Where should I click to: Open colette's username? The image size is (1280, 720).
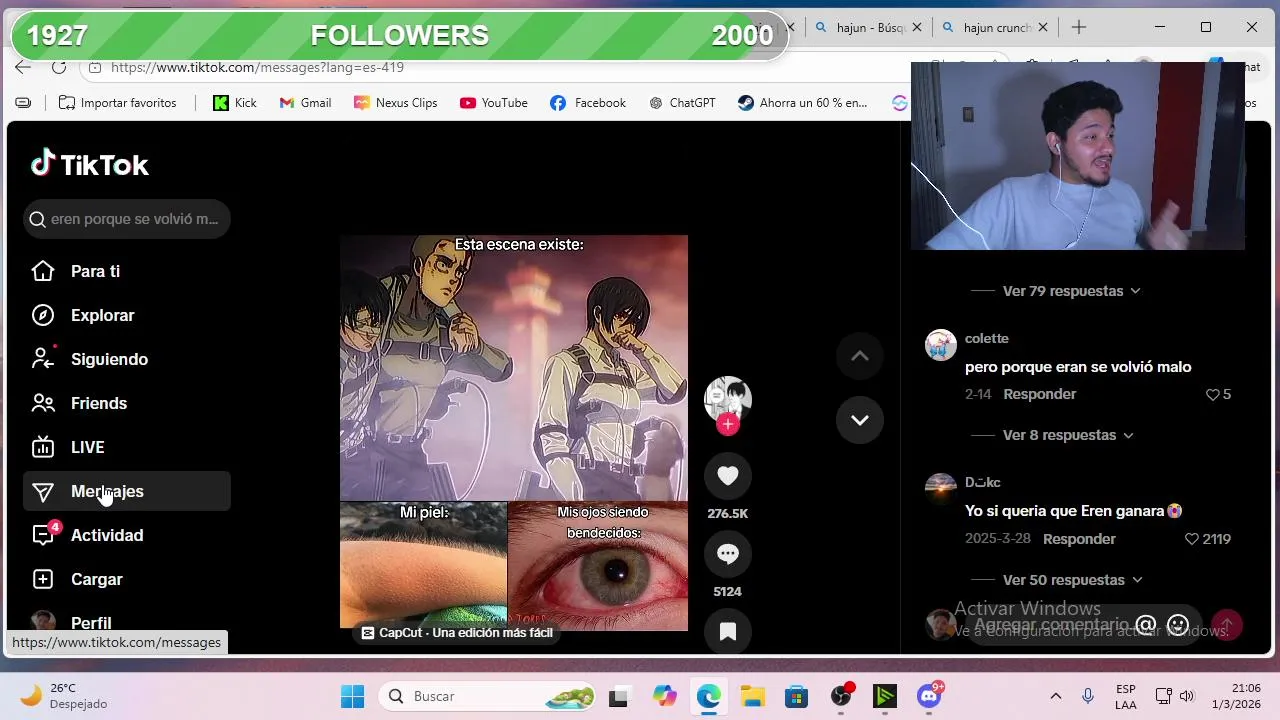point(987,339)
